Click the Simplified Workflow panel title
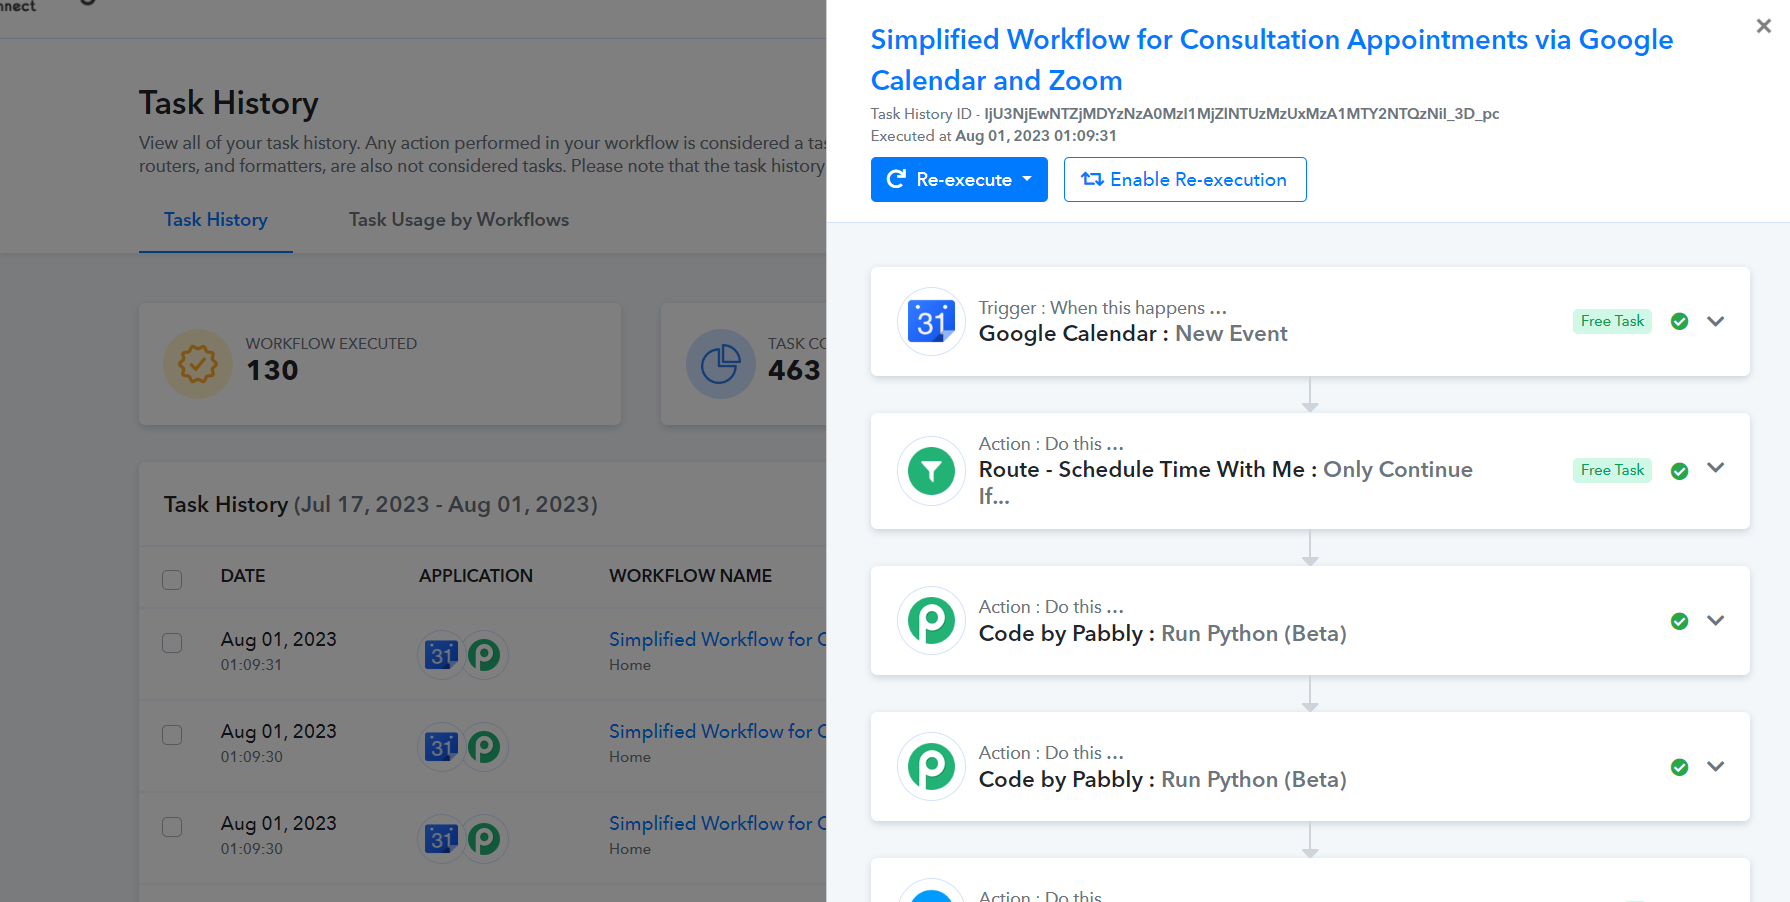1790x902 pixels. point(1272,60)
